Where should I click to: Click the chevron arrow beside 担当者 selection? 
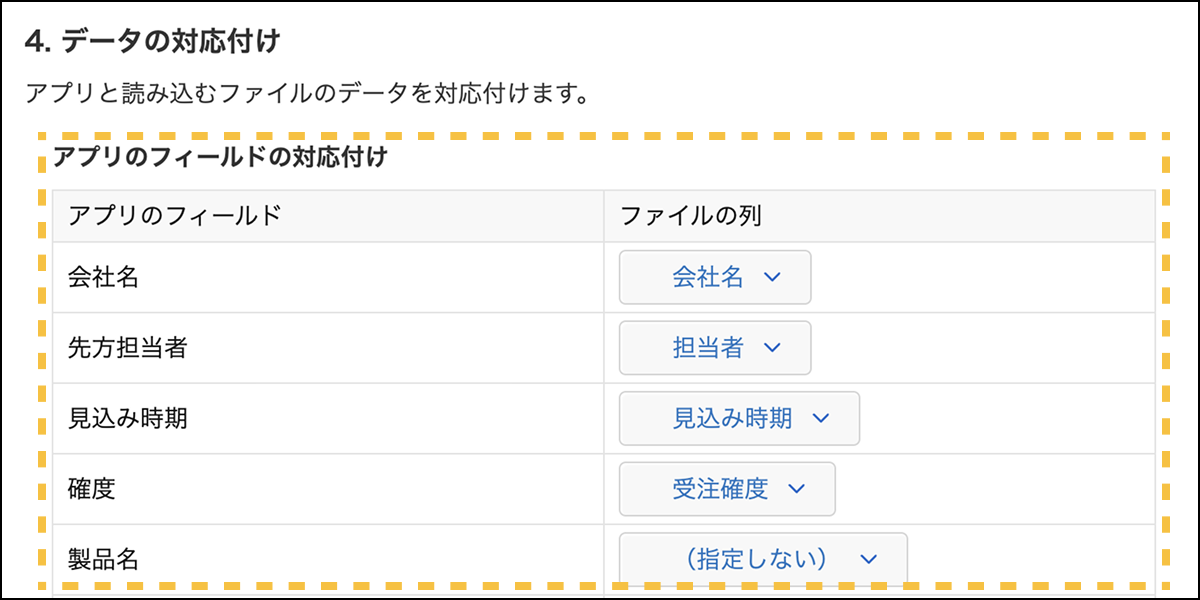tap(771, 347)
